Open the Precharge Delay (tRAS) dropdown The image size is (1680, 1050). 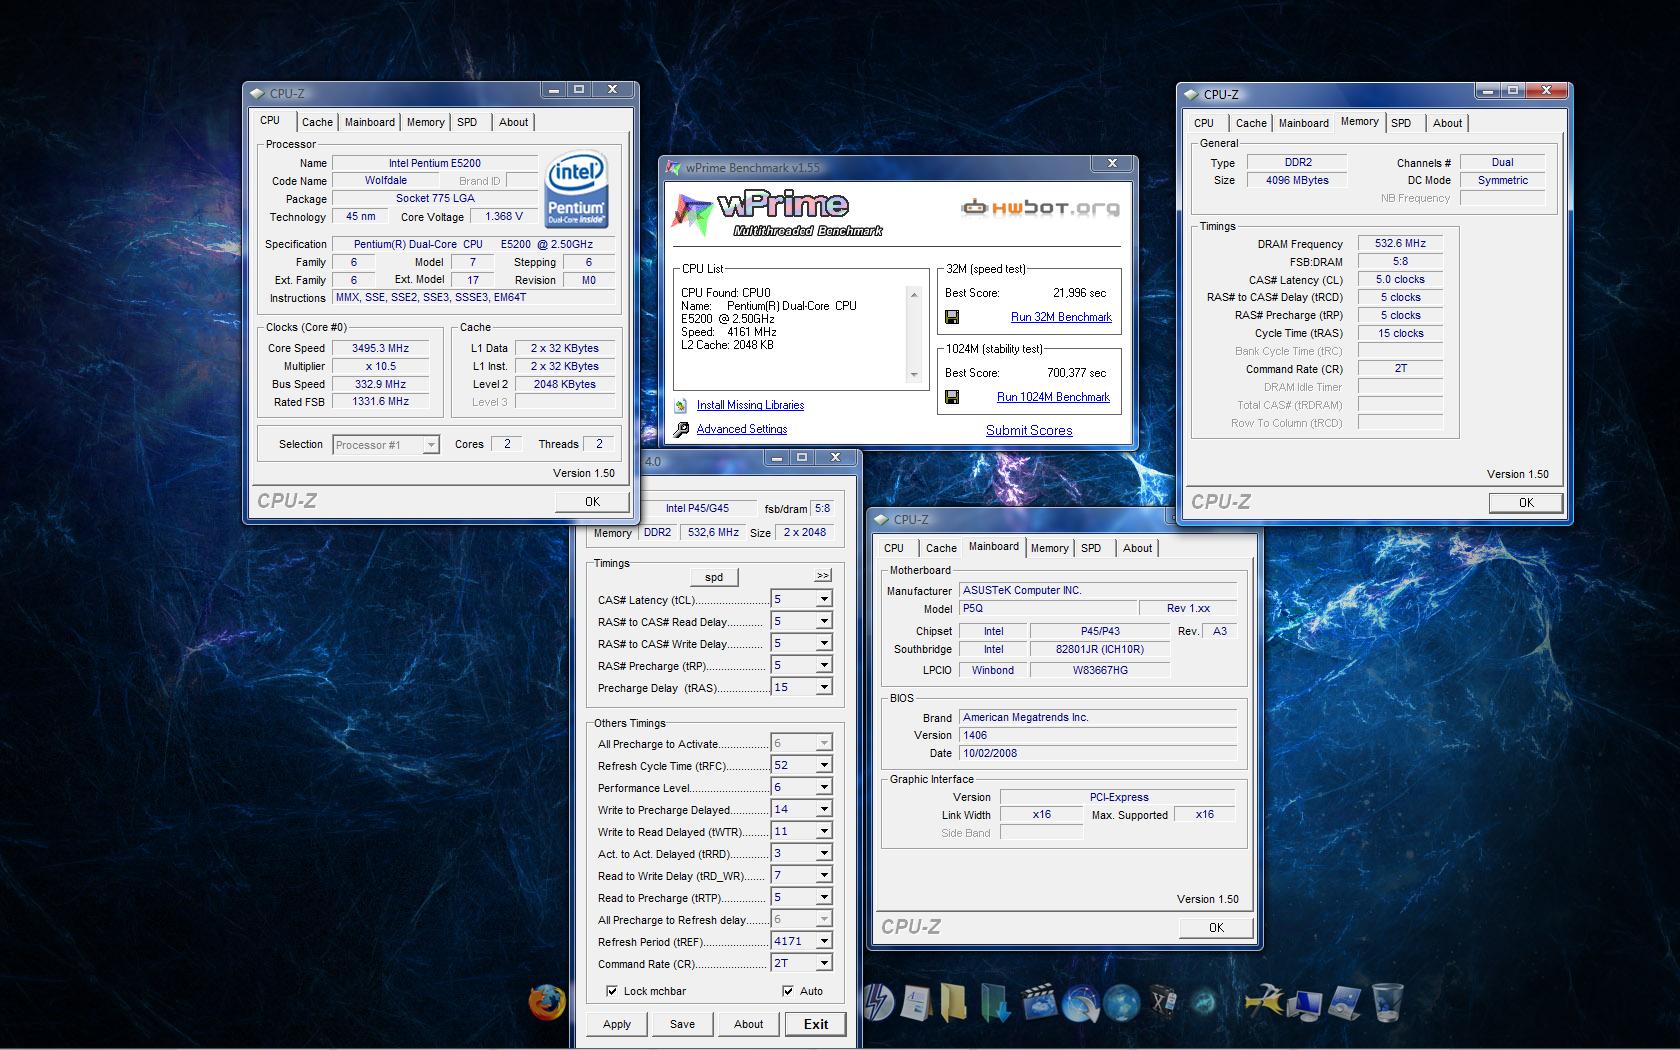tap(824, 688)
